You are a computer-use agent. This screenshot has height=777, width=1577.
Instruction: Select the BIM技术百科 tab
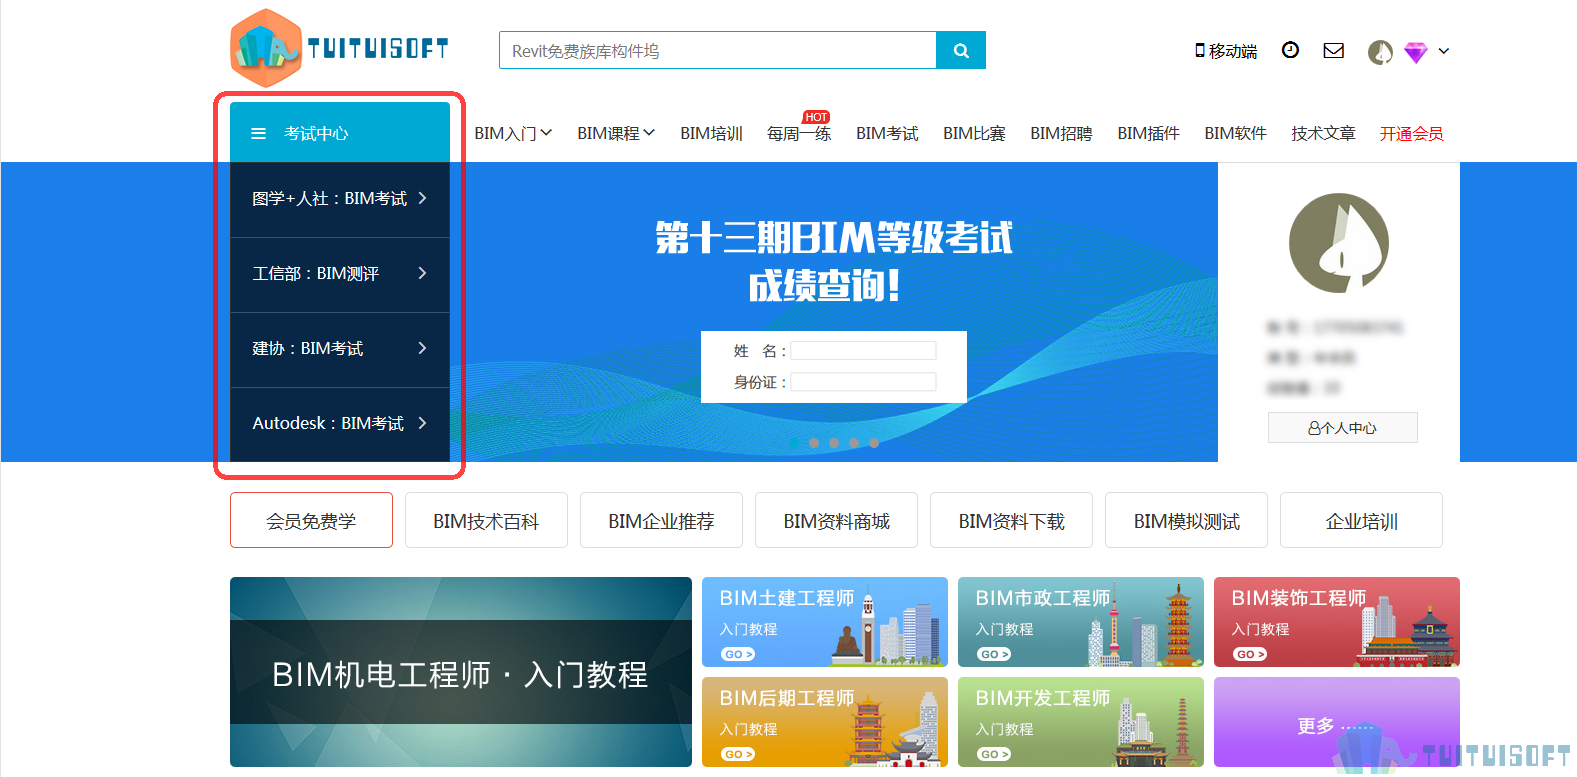(486, 520)
